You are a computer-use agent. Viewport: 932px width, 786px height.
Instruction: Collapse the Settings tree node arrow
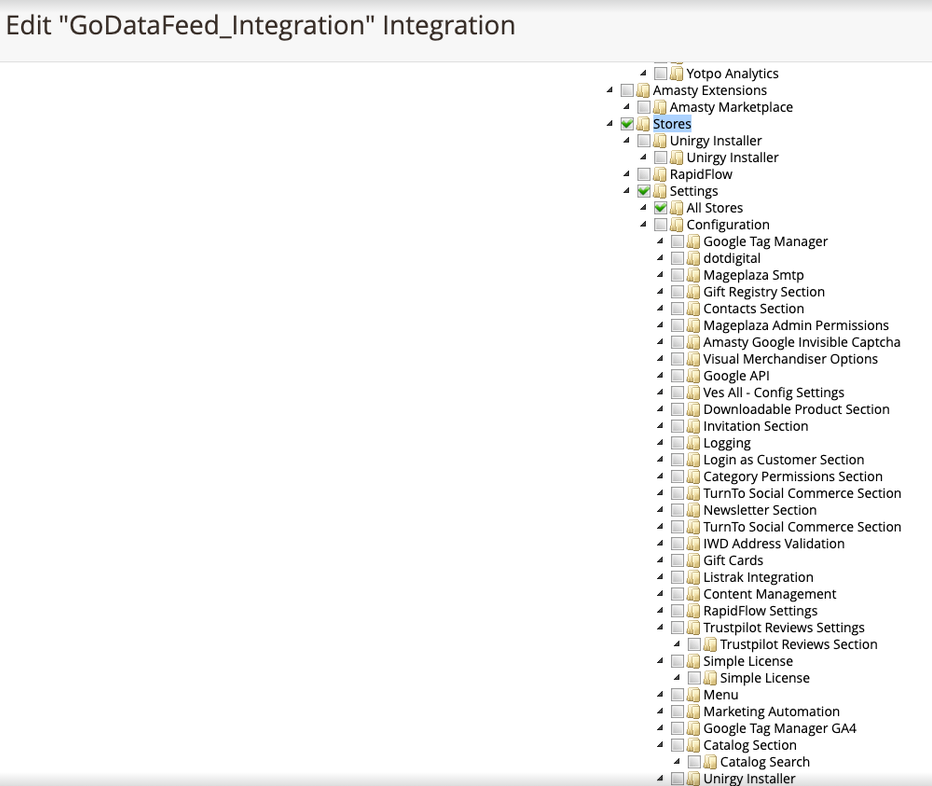[x=626, y=191]
